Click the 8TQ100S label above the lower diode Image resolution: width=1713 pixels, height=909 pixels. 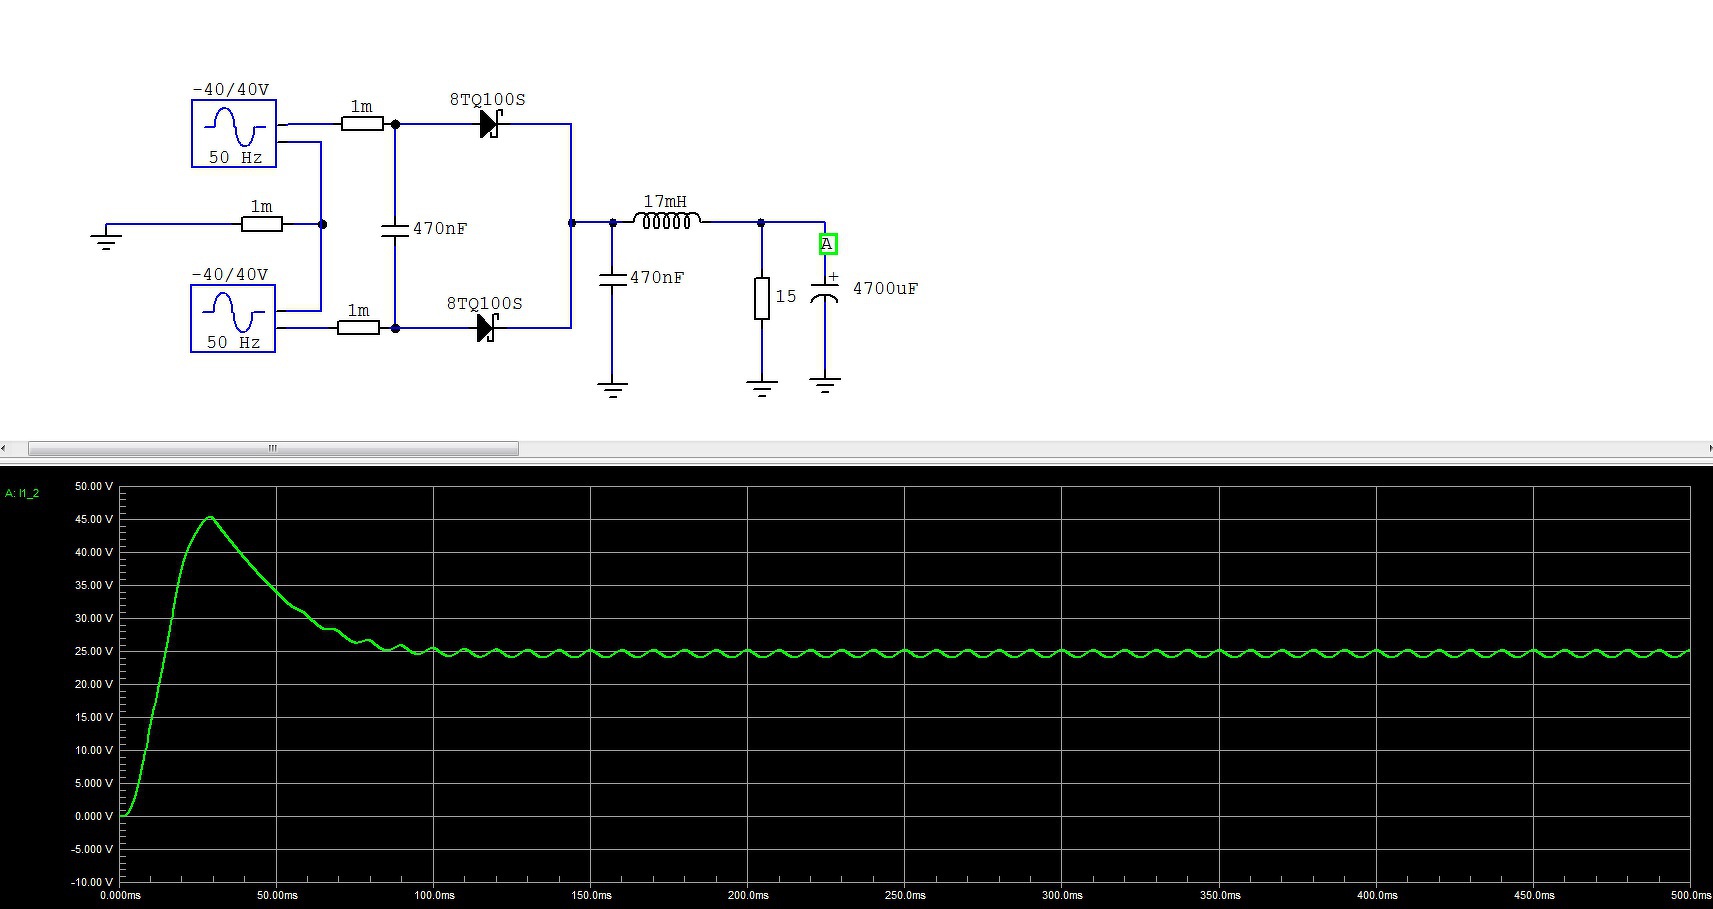[x=484, y=303]
